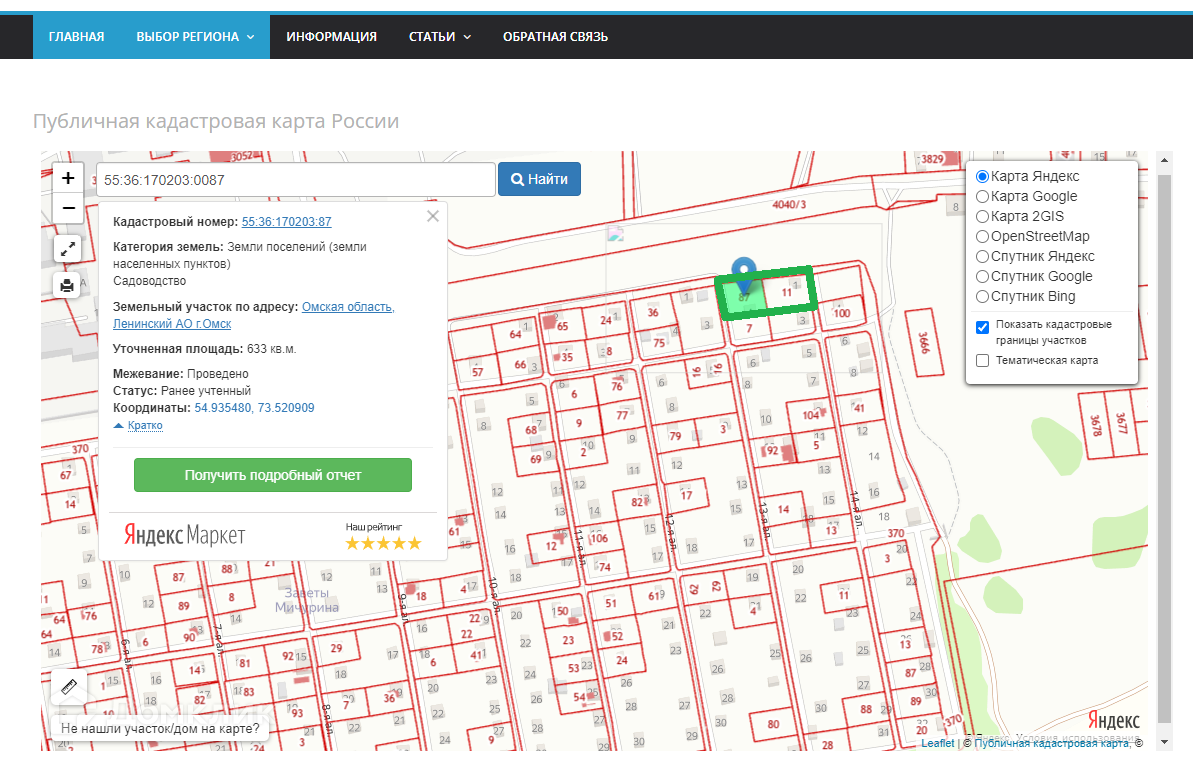Image resolution: width=1193 pixels, height=769 pixels.
Task: Click Не нашли участок/дом на карте?
Action: click(x=160, y=729)
